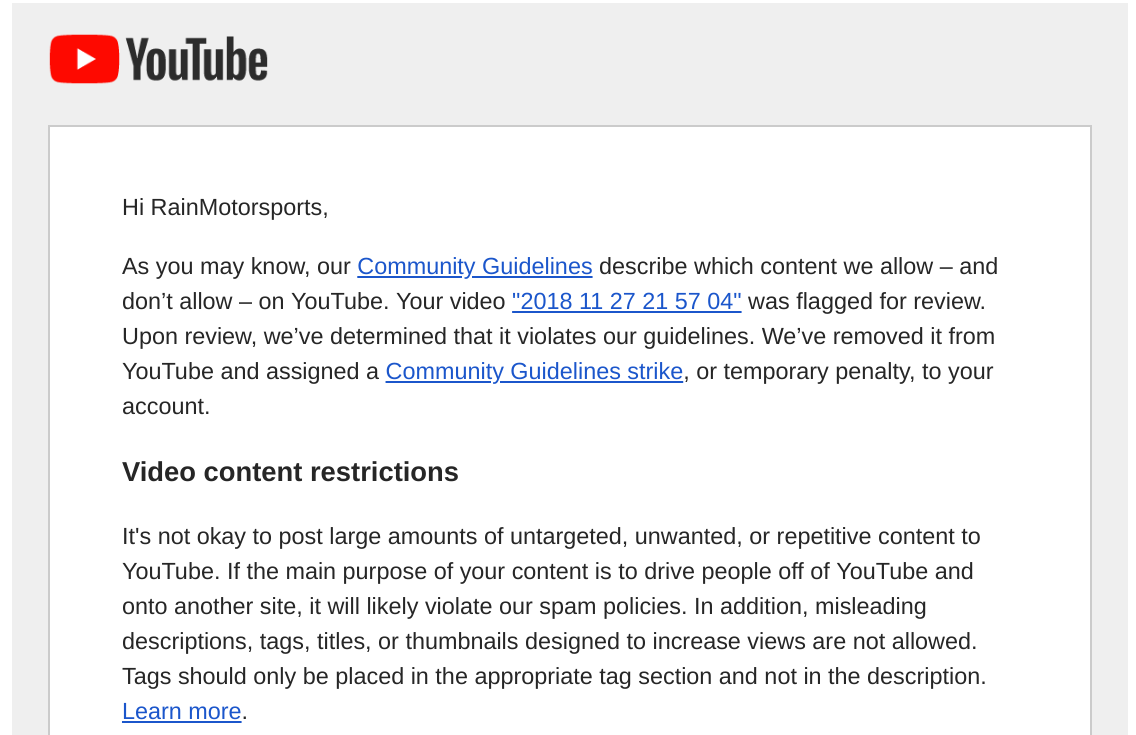Click the Video content restrictions heading
1136x735 pixels.
pyautogui.click(x=290, y=472)
